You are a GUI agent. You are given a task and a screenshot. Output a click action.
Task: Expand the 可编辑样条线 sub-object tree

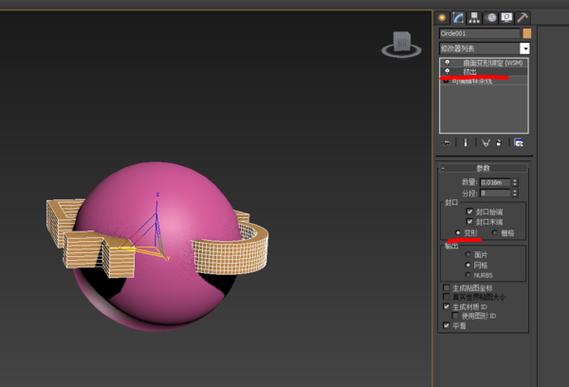point(446,81)
